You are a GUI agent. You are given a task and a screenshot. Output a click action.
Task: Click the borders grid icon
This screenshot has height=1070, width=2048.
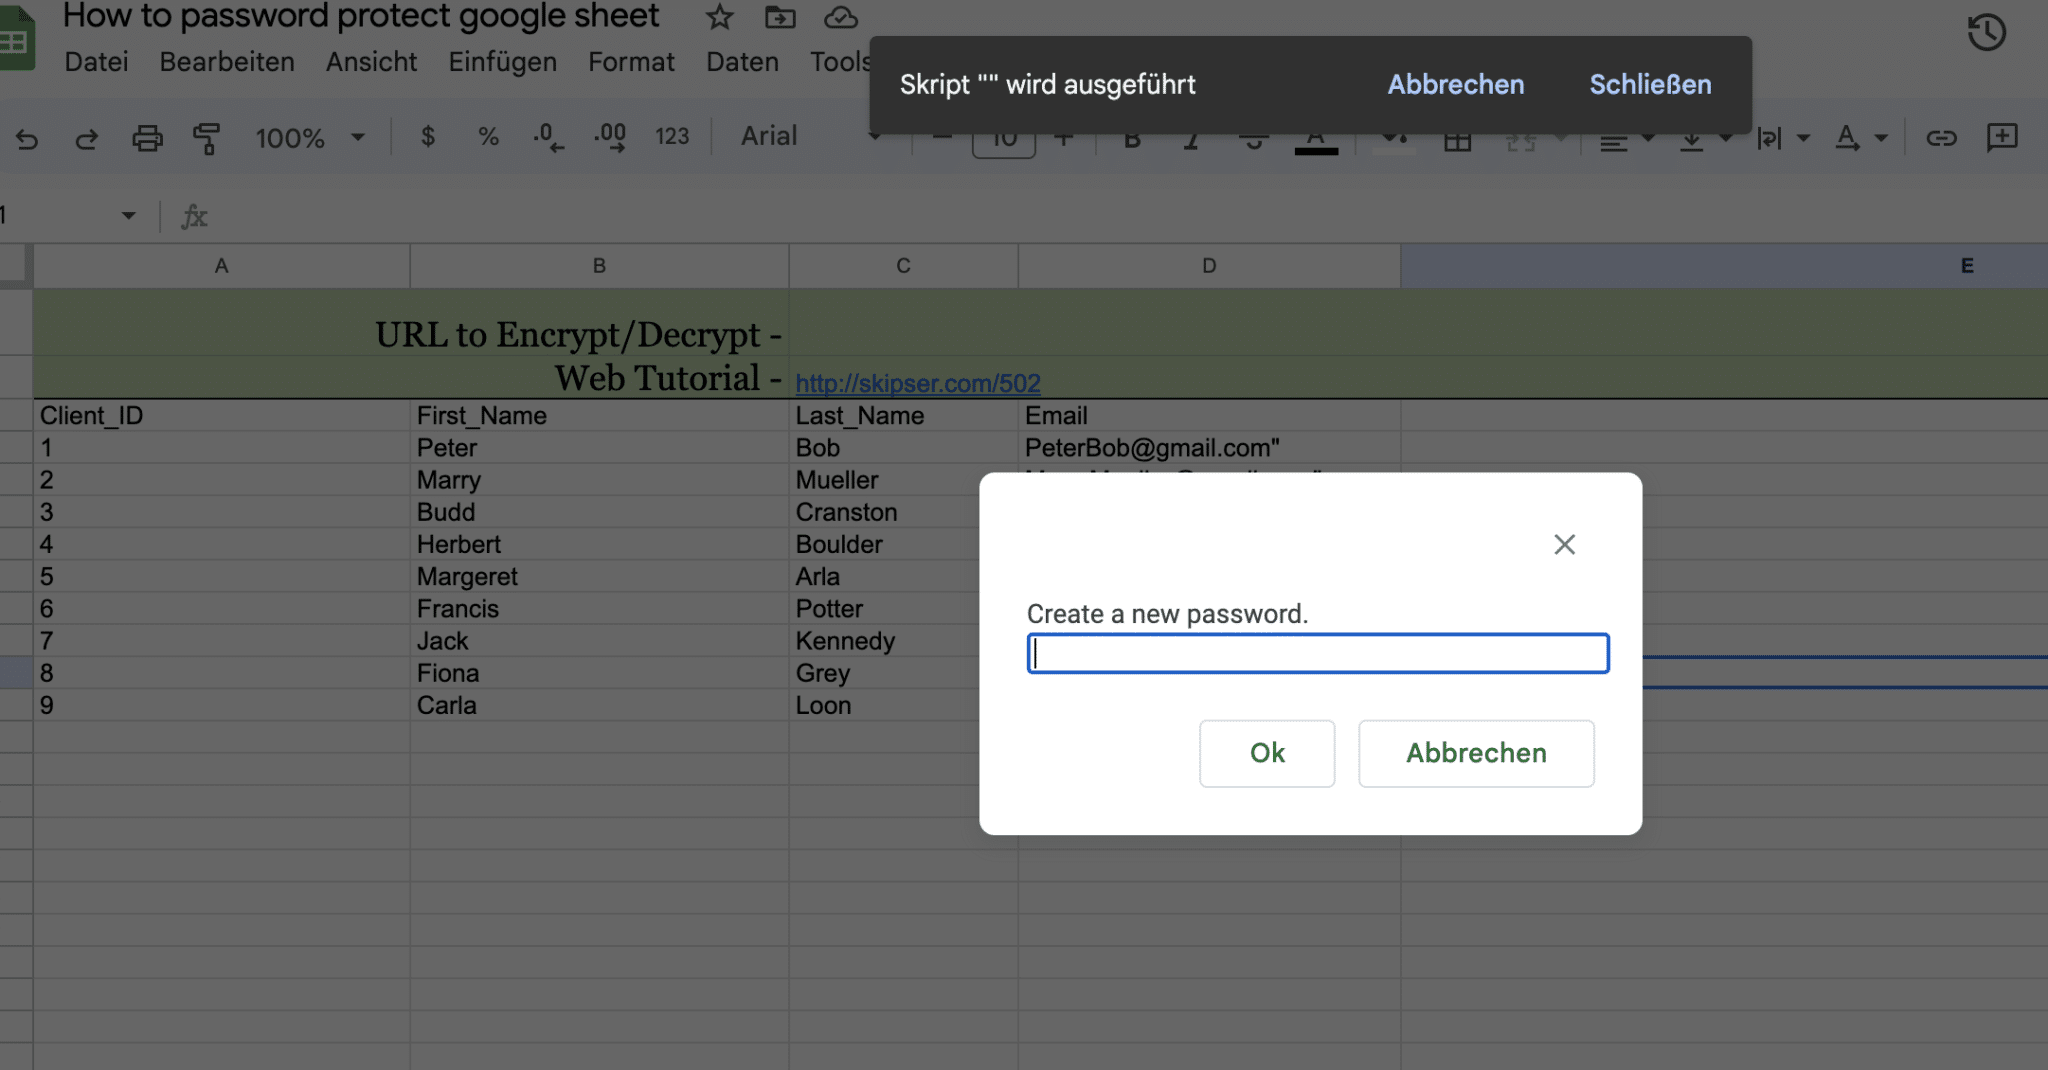pyautogui.click(x=1458, y=141)
